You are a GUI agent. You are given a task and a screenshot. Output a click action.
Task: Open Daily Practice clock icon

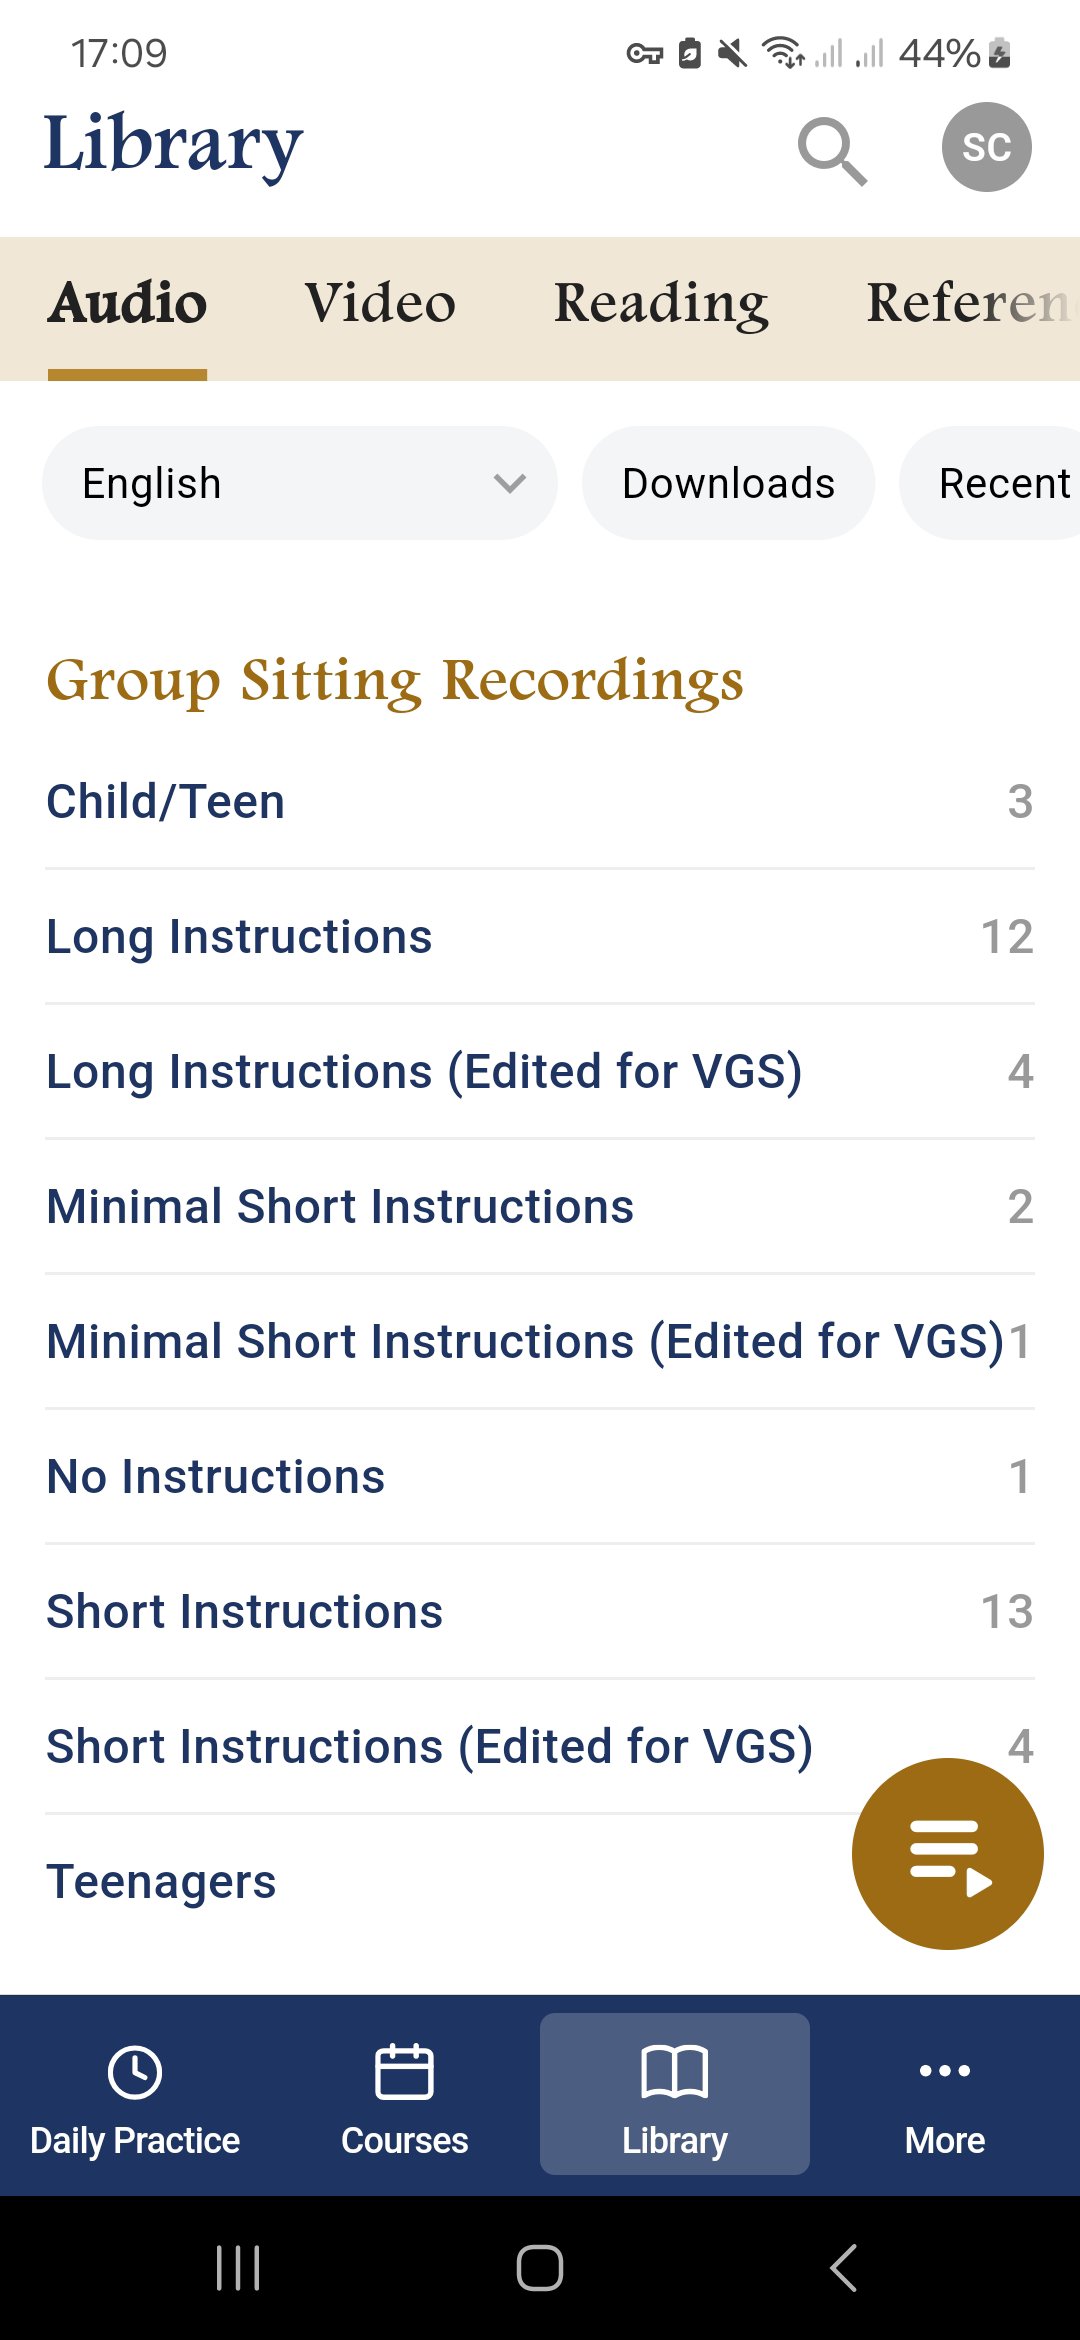tap(135, 2072)
